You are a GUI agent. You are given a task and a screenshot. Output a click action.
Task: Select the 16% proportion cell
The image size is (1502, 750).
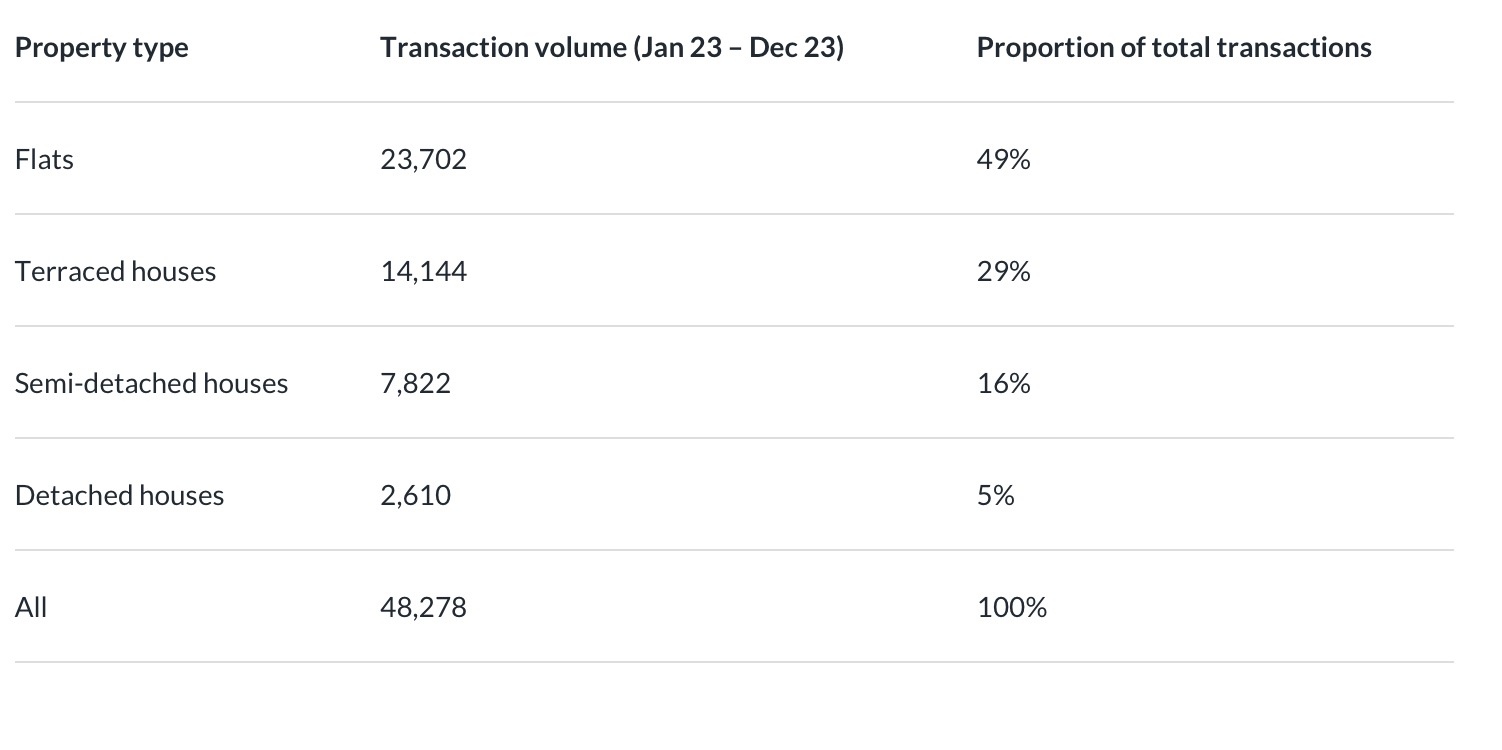(1003, 383)
